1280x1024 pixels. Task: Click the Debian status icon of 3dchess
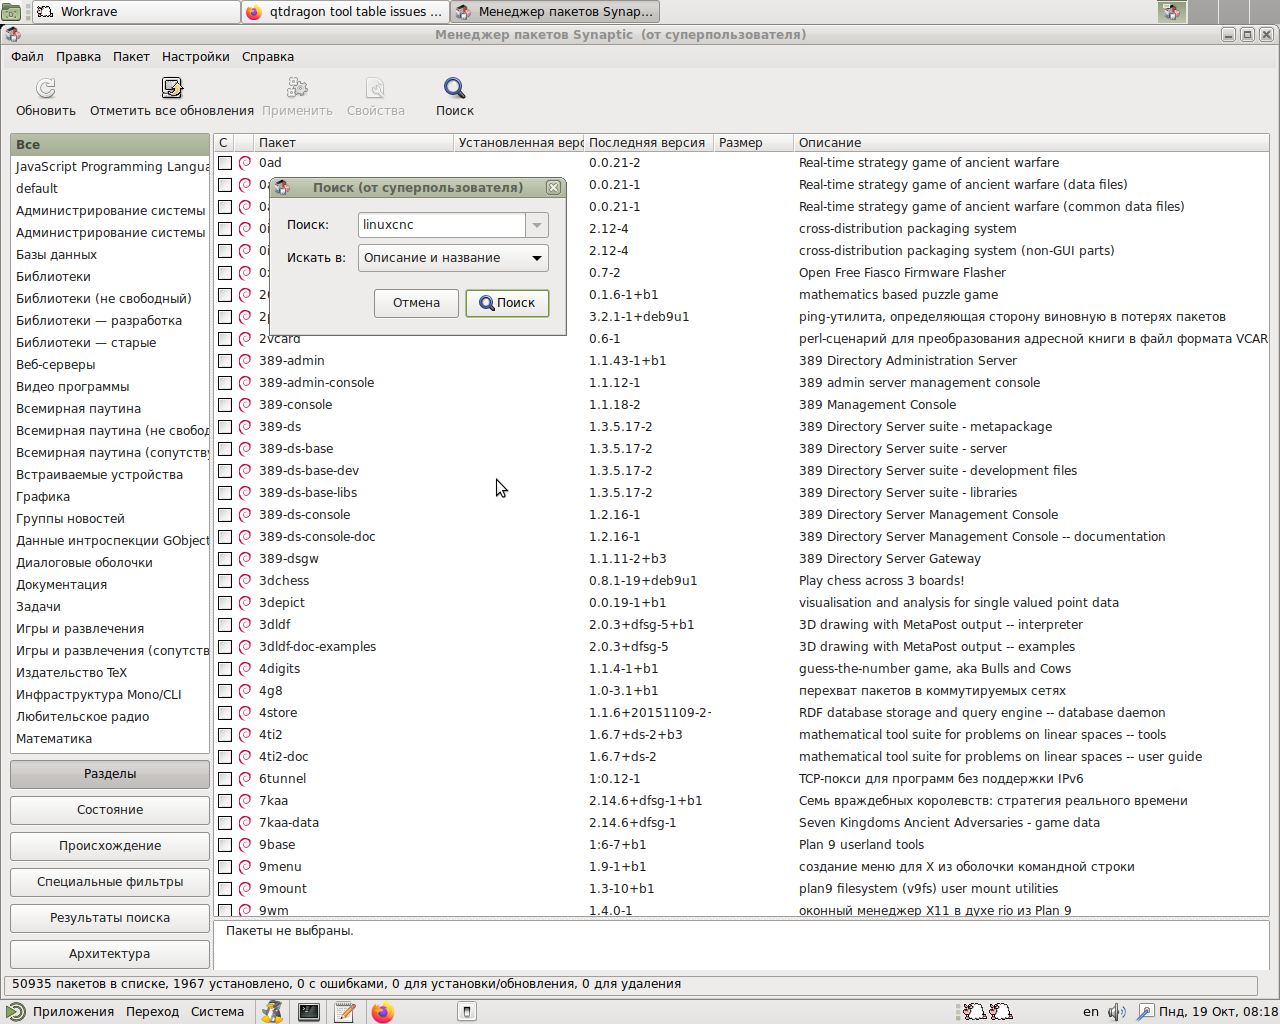pos(245,581)
